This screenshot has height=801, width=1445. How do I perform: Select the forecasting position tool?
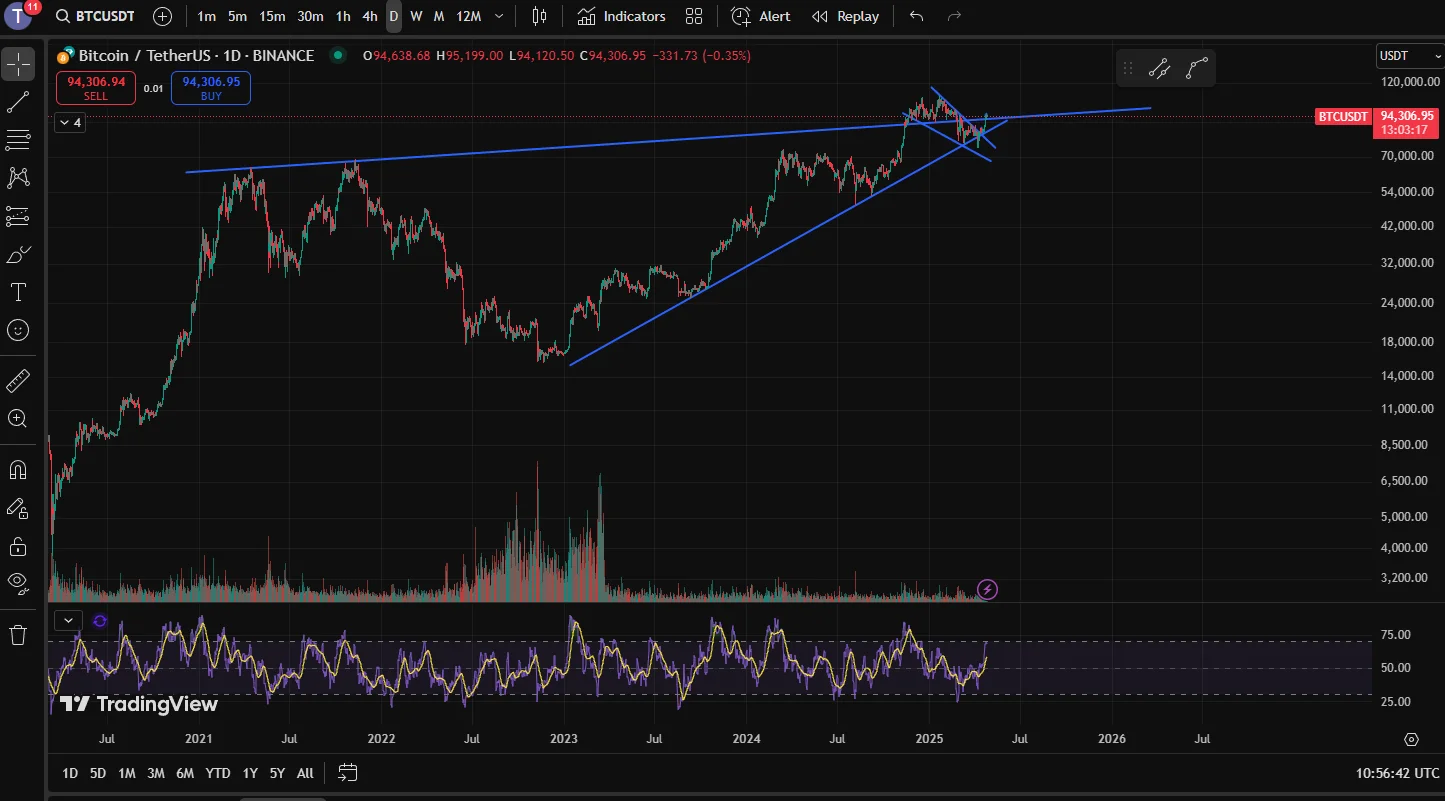18,216
